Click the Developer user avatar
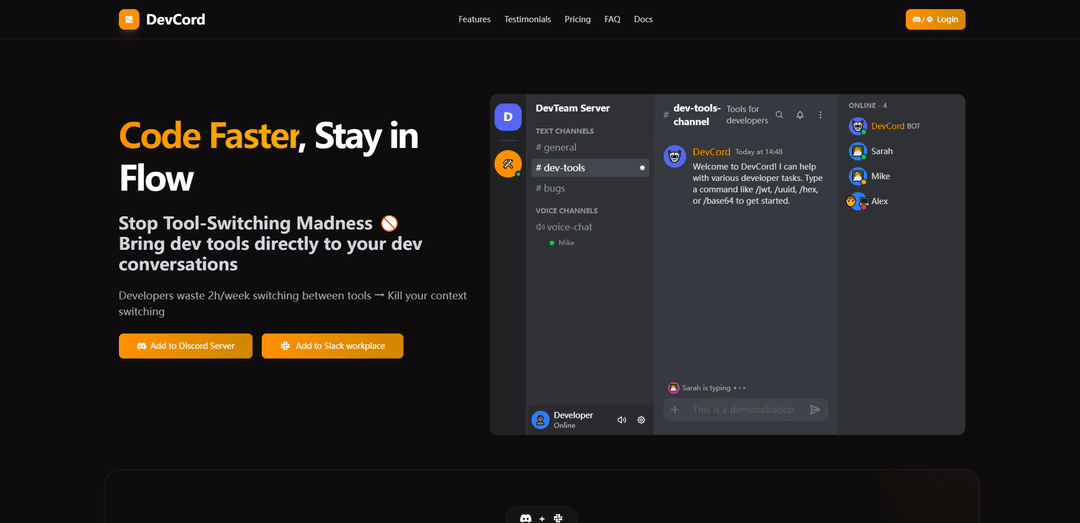 541,420
